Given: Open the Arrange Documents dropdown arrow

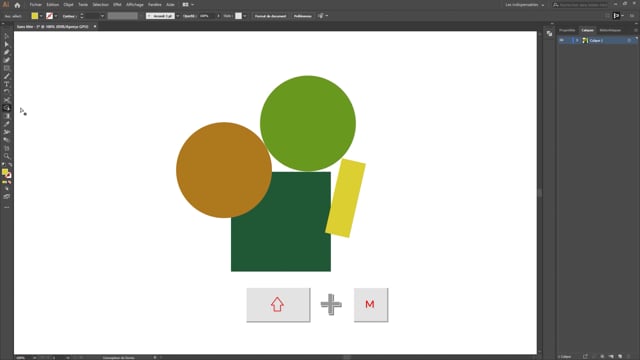Looking at the screenshot, I should coord(192,4).
